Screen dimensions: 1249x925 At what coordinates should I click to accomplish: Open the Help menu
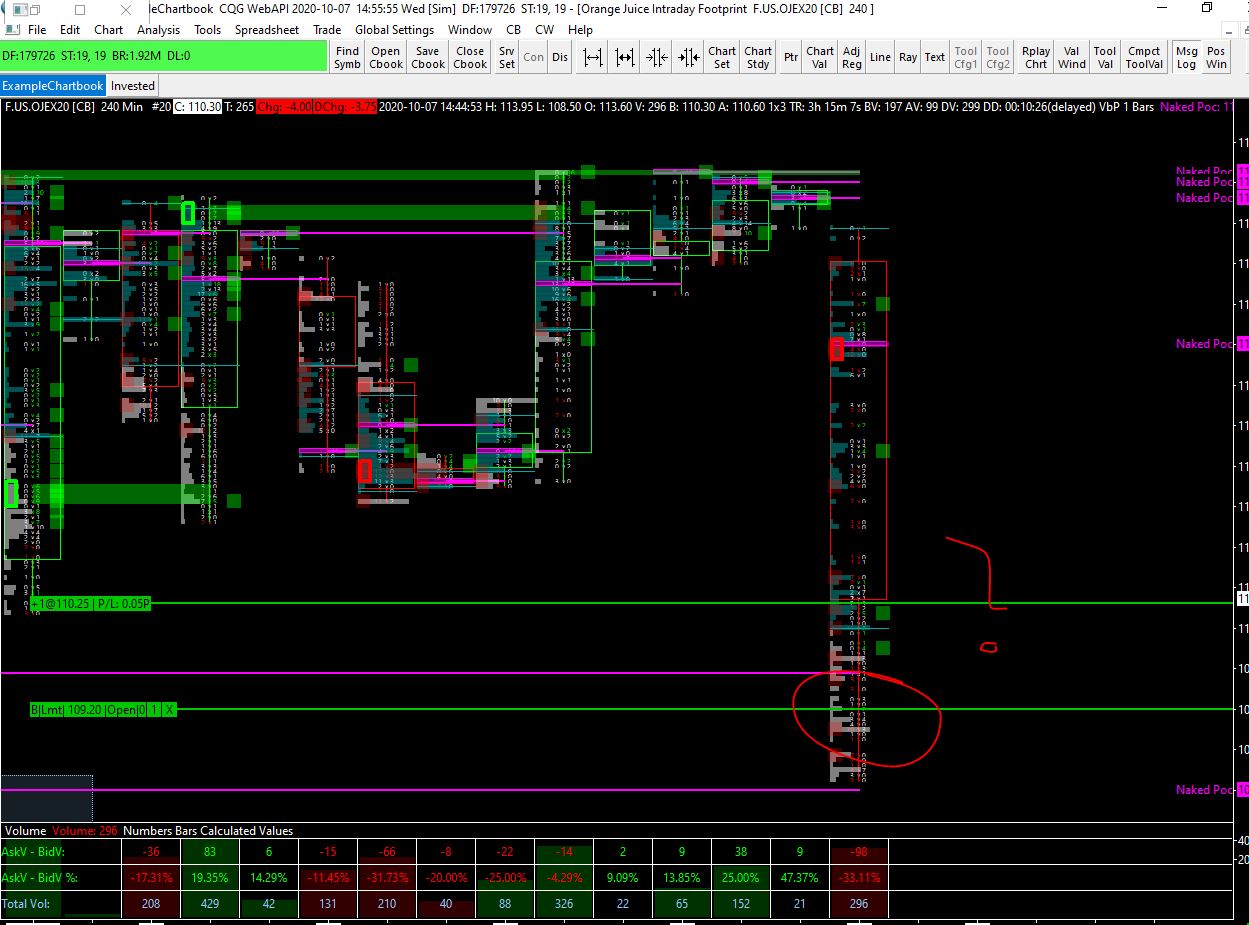[x=581, y=30]
